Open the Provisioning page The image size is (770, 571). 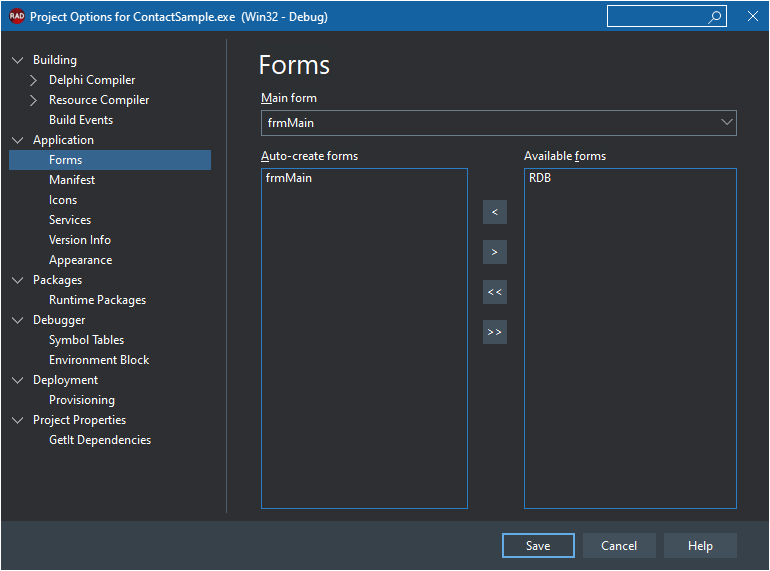pos(82,400)
